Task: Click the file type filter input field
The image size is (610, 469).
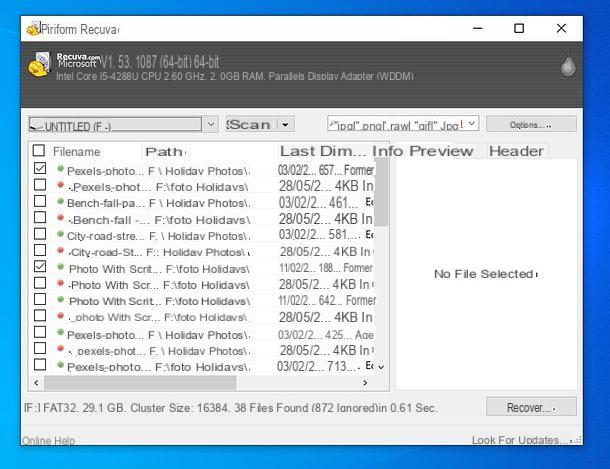Action: (x=396, y=124)
